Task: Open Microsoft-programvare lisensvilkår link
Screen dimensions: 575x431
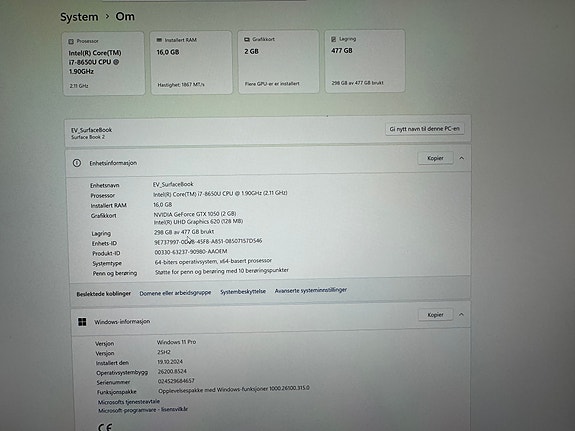Action: (x=143, y=410)
